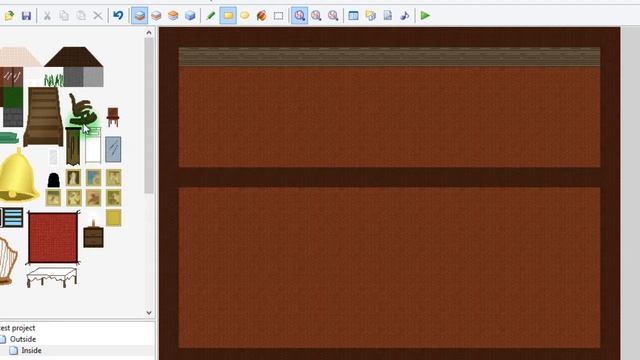Image resolution: width=640 pixels, height=360 pixels.
Task: Pick the golden bell tile
Action: coord(17,176)
